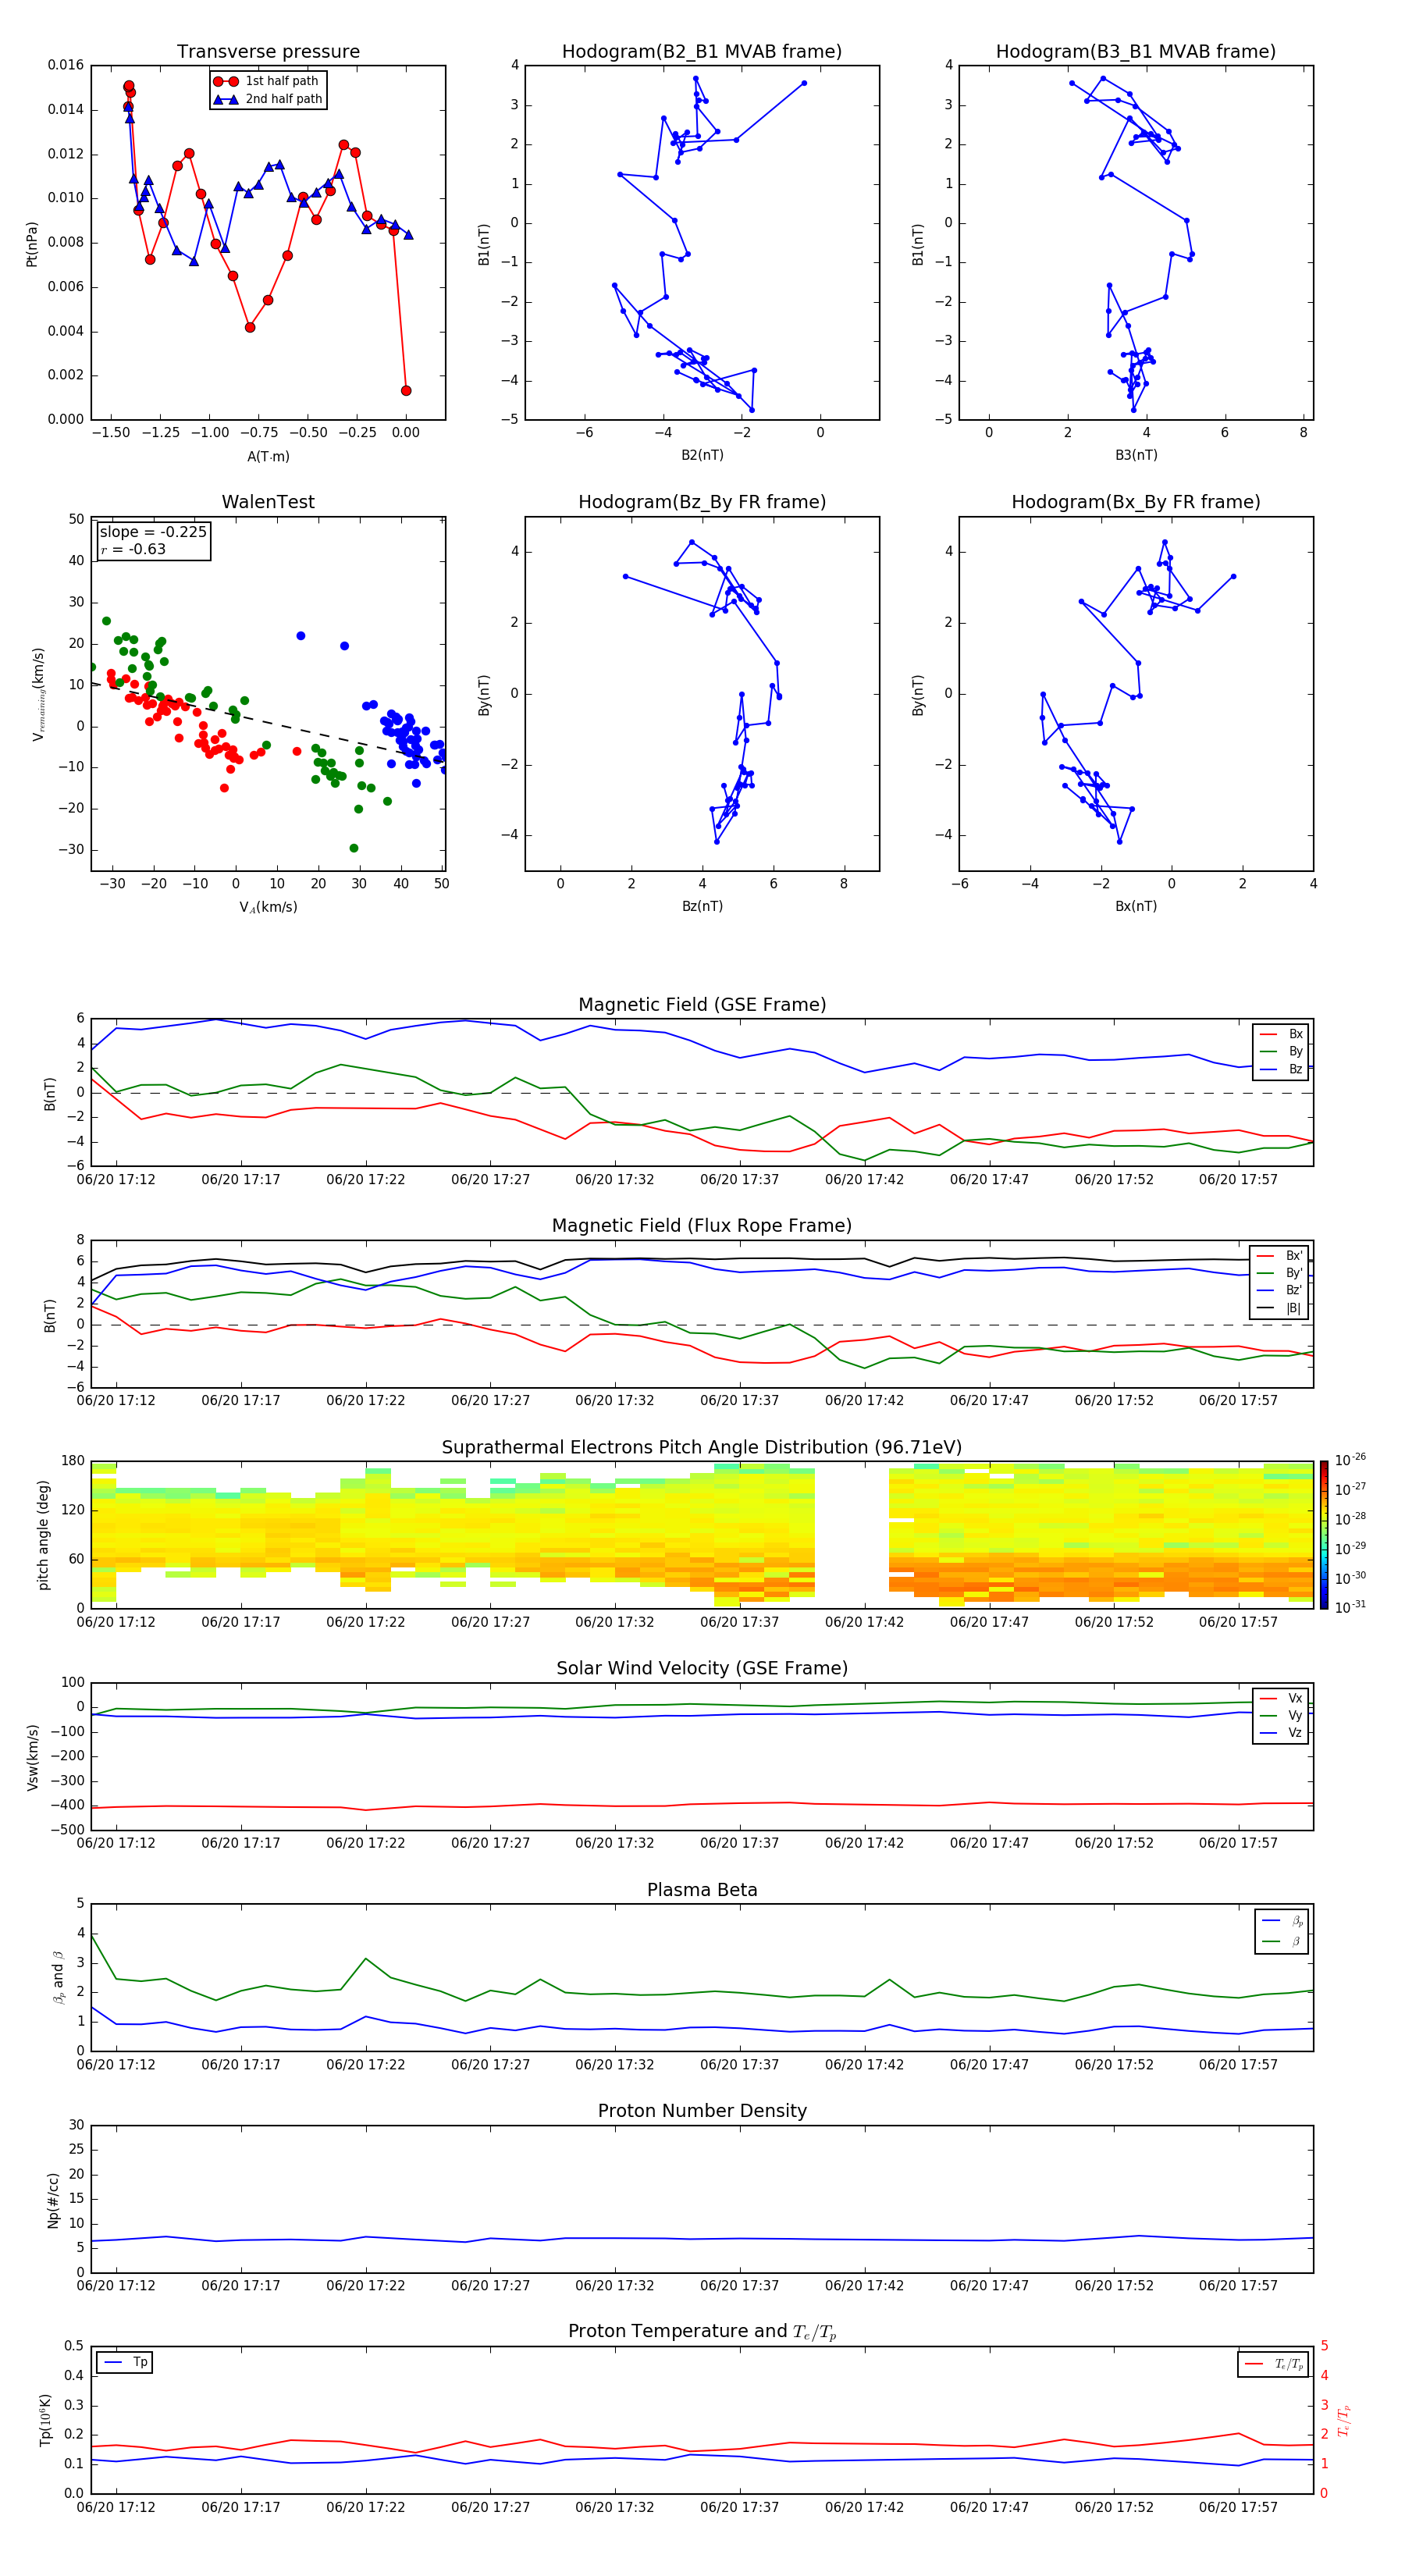Select the By entry in GSE field legend

pyautogui.click(x=1282, y=1052)
